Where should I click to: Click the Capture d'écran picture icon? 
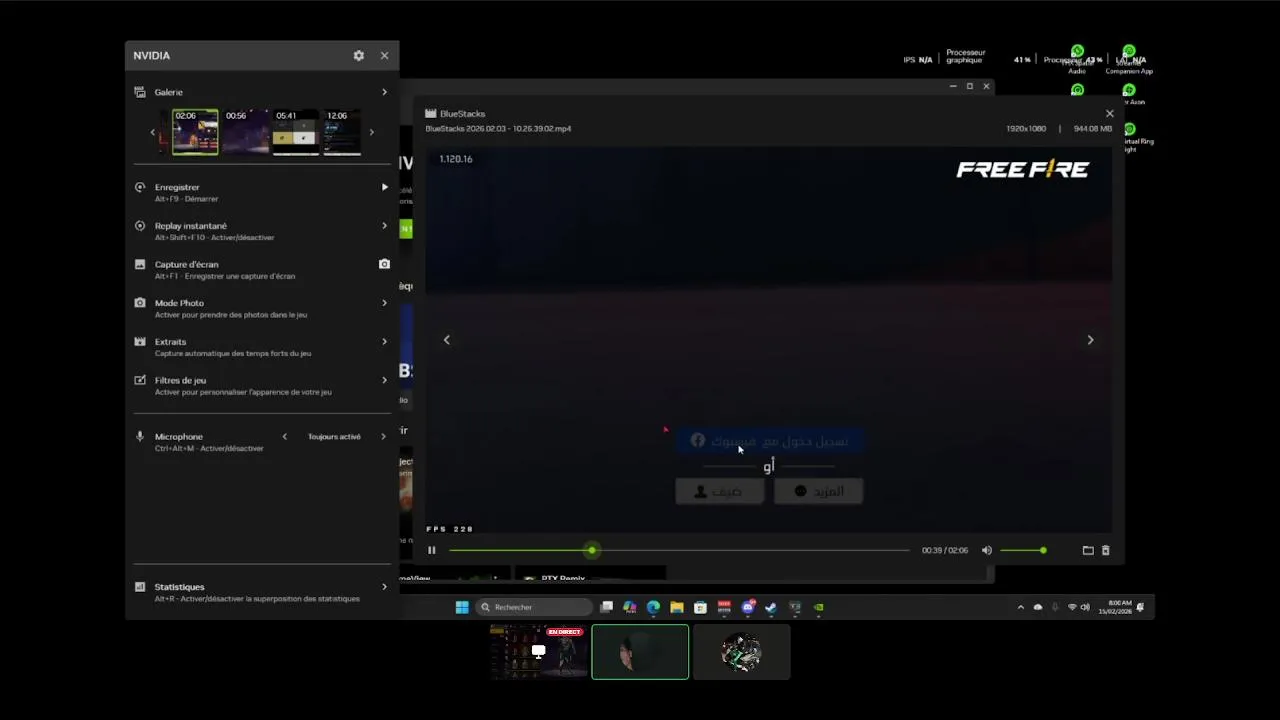(140, 264)
